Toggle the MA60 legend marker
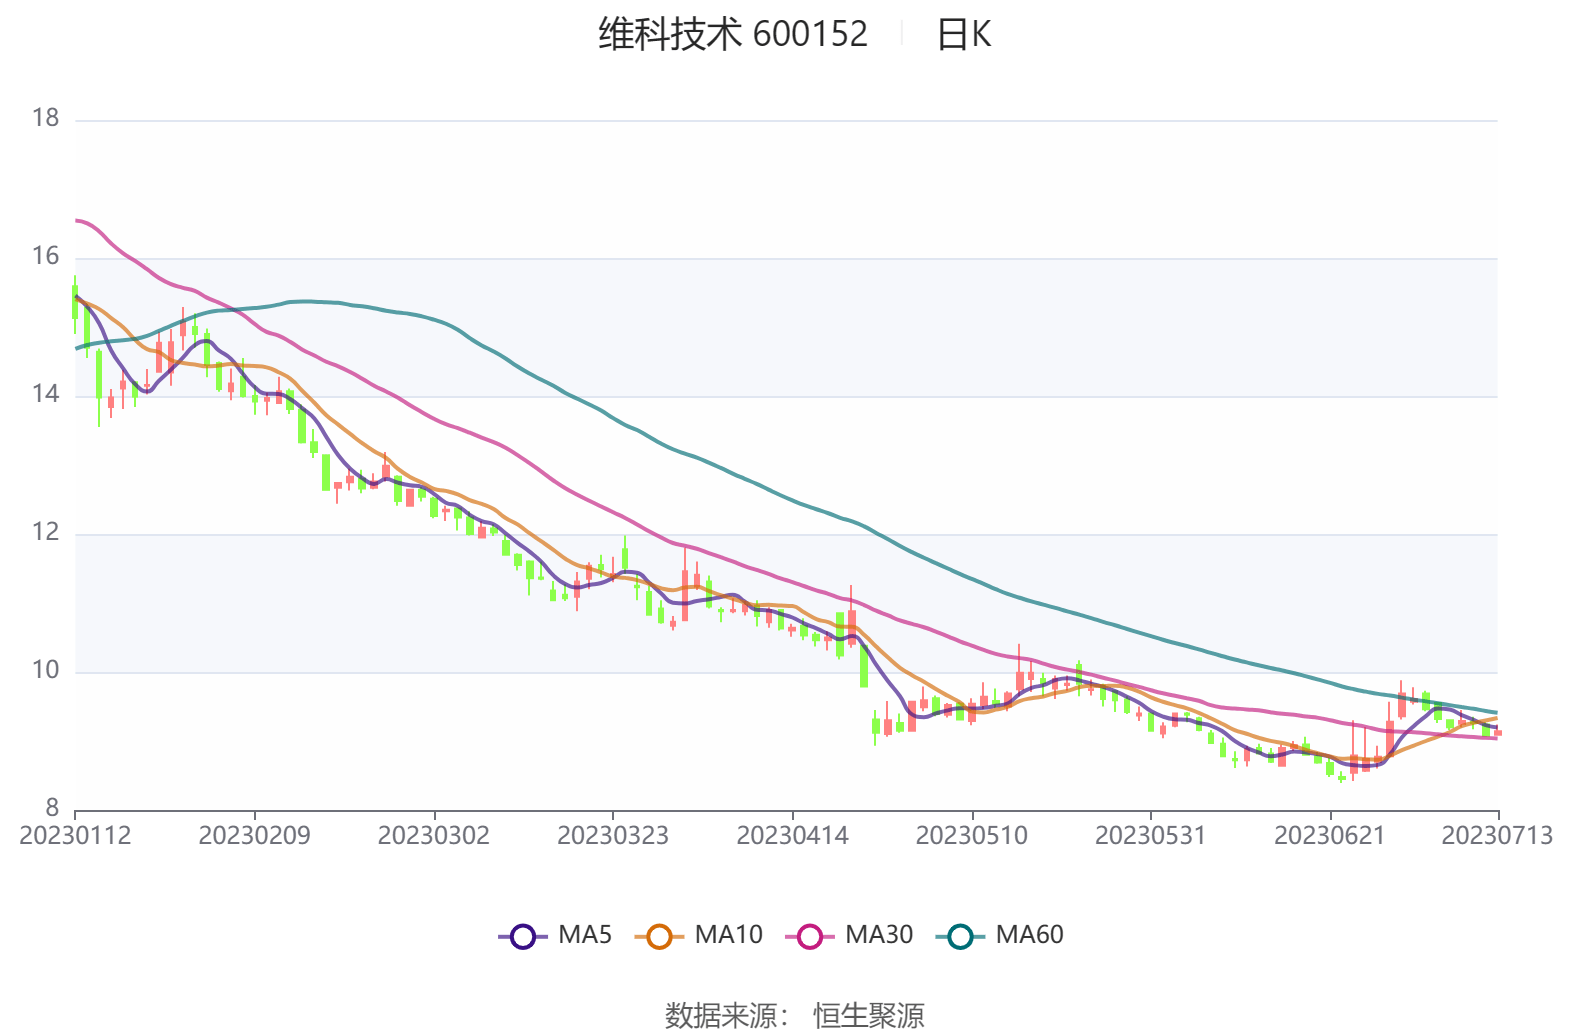 tap(960, 936)
